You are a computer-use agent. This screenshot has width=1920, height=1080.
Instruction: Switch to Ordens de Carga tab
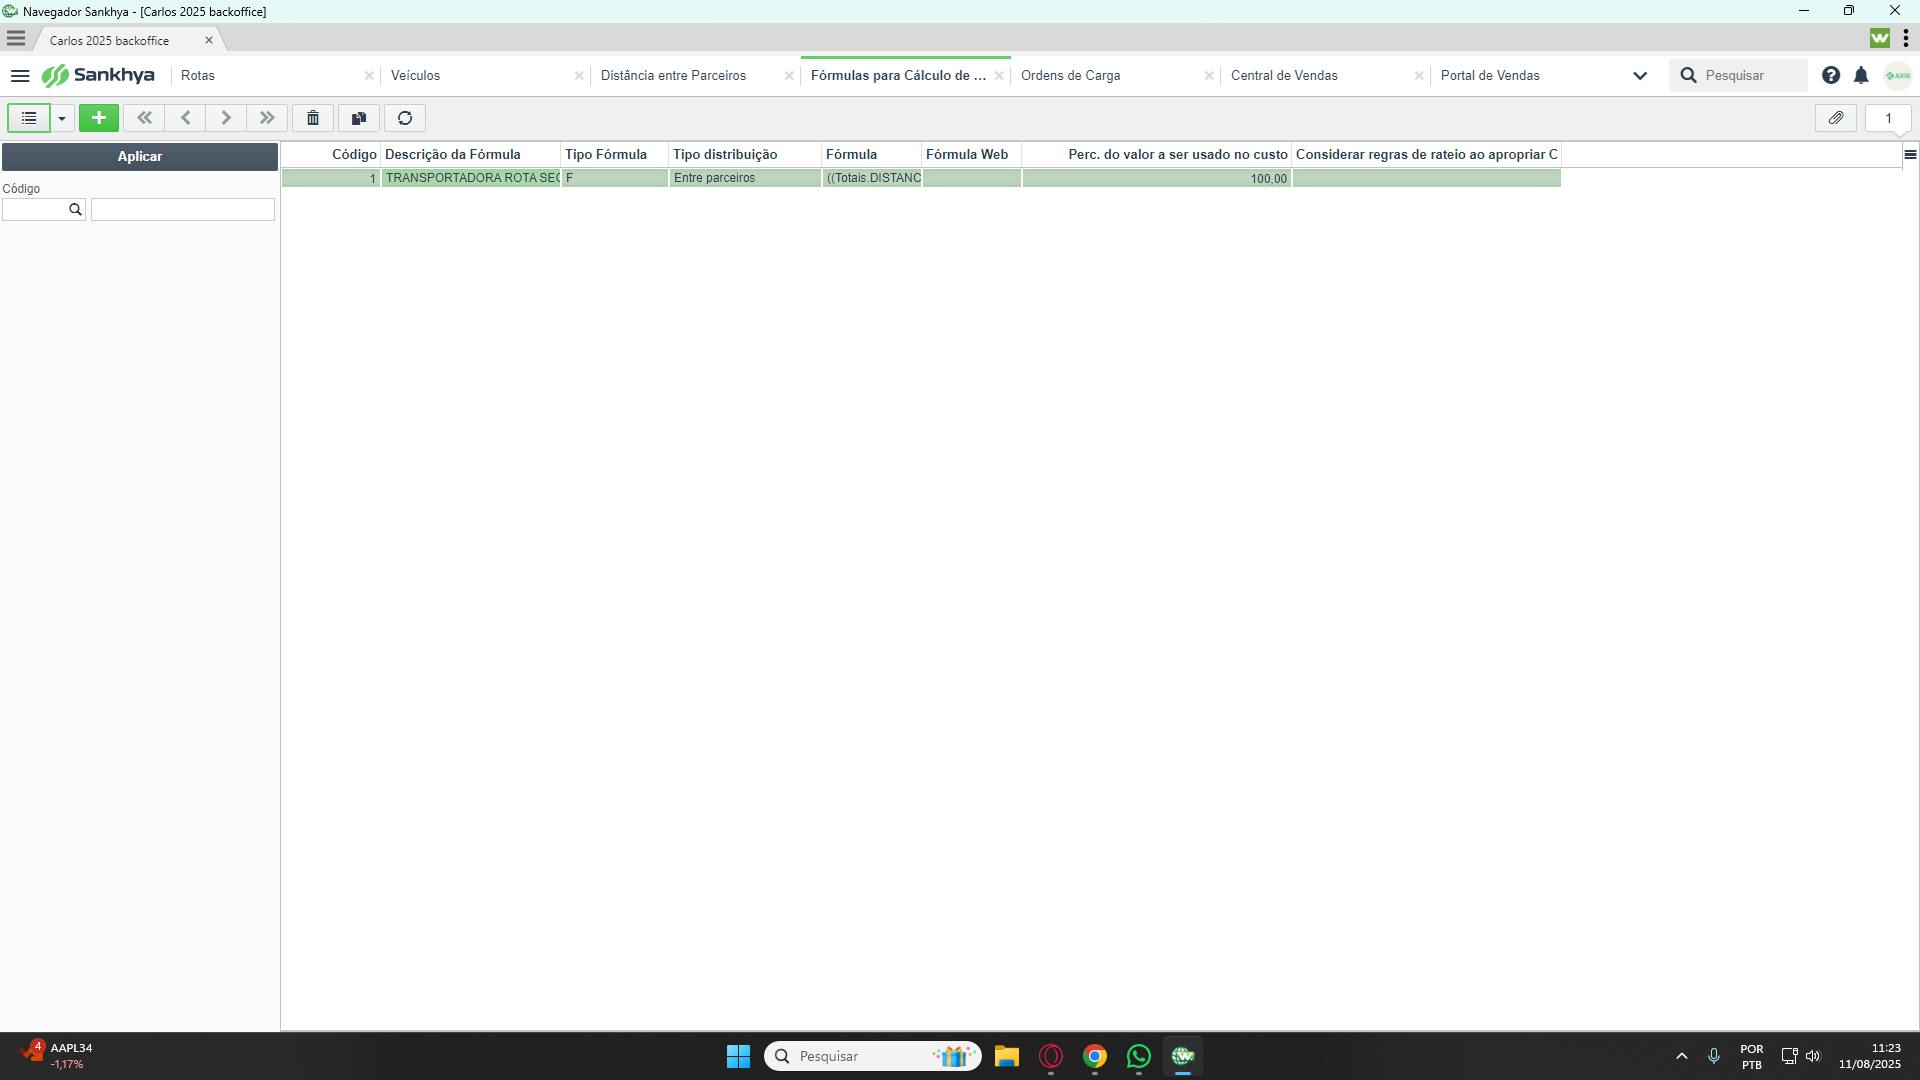tap(1070, 76)
